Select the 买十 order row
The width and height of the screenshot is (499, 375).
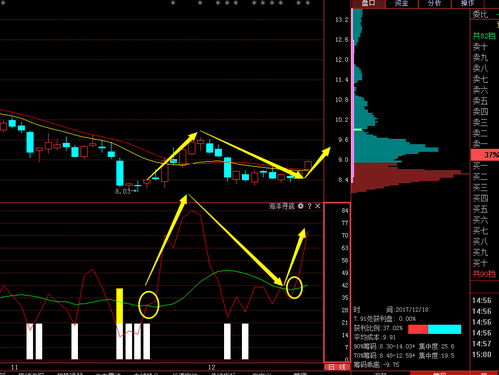[x=480, y=263]
